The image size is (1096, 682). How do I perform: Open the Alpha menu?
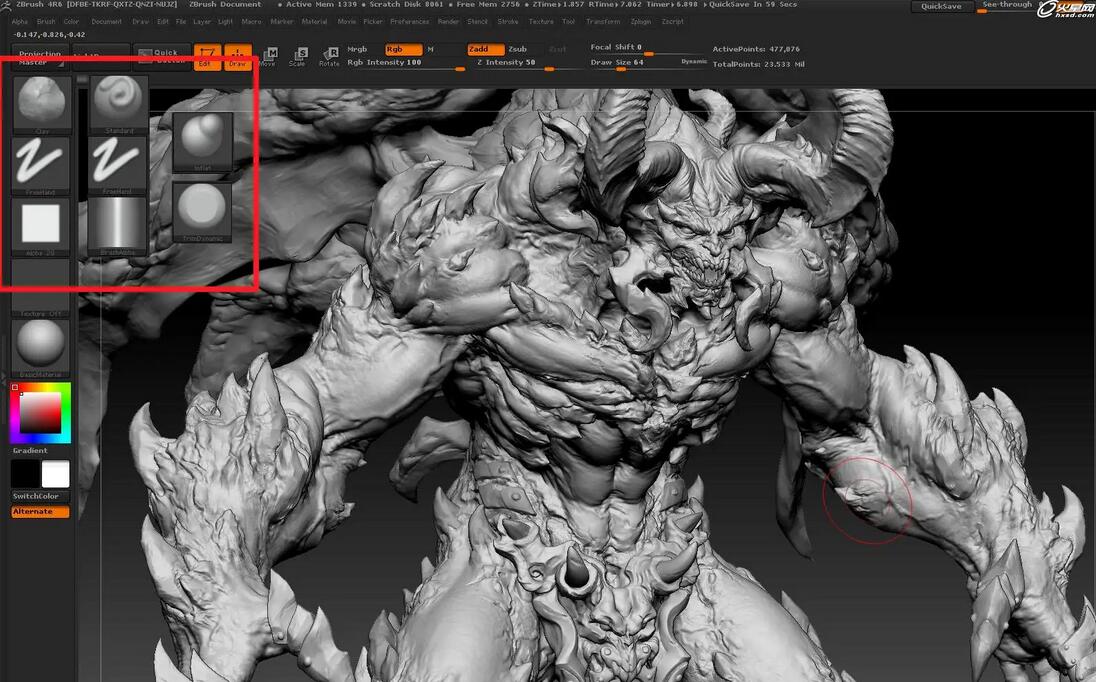(20, 22)
